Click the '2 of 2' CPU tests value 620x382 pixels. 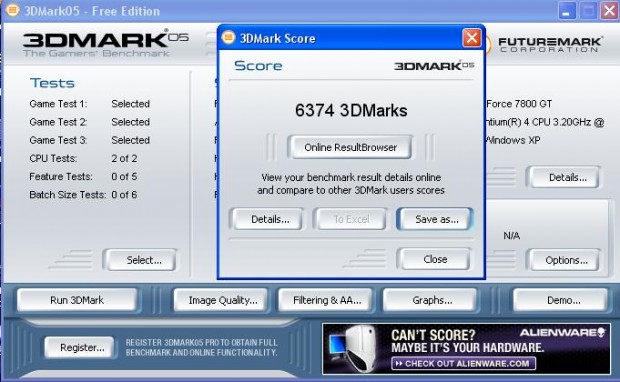click(124, 158)
